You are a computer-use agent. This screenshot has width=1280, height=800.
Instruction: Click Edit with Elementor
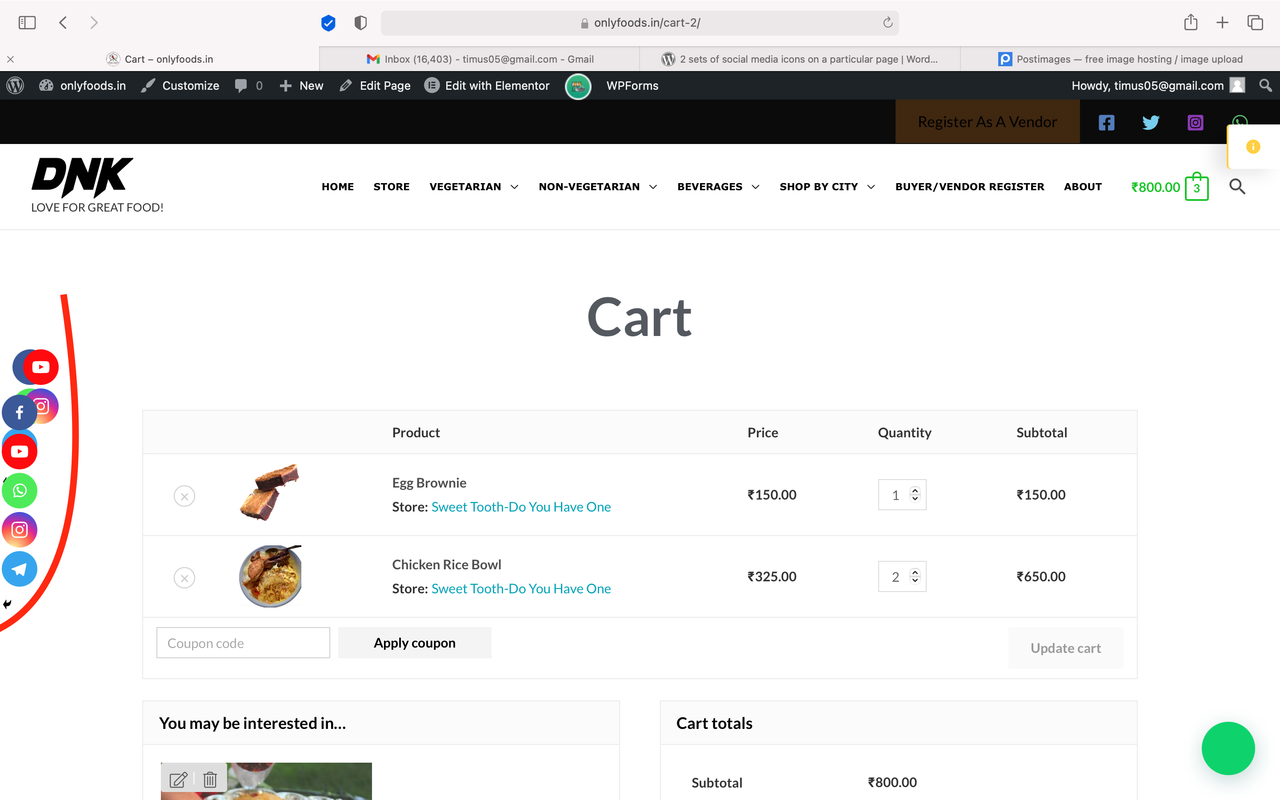pos(487,86)
